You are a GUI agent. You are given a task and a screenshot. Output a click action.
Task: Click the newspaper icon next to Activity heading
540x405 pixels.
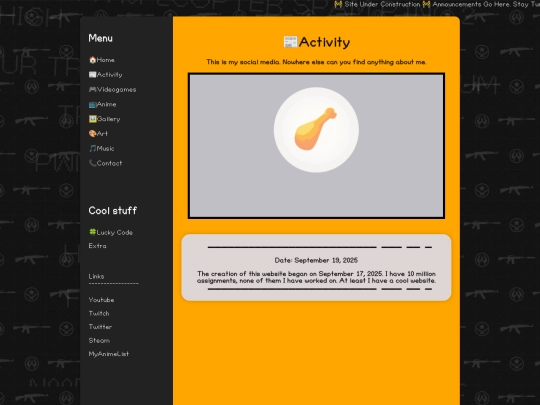tap(290, 42)
